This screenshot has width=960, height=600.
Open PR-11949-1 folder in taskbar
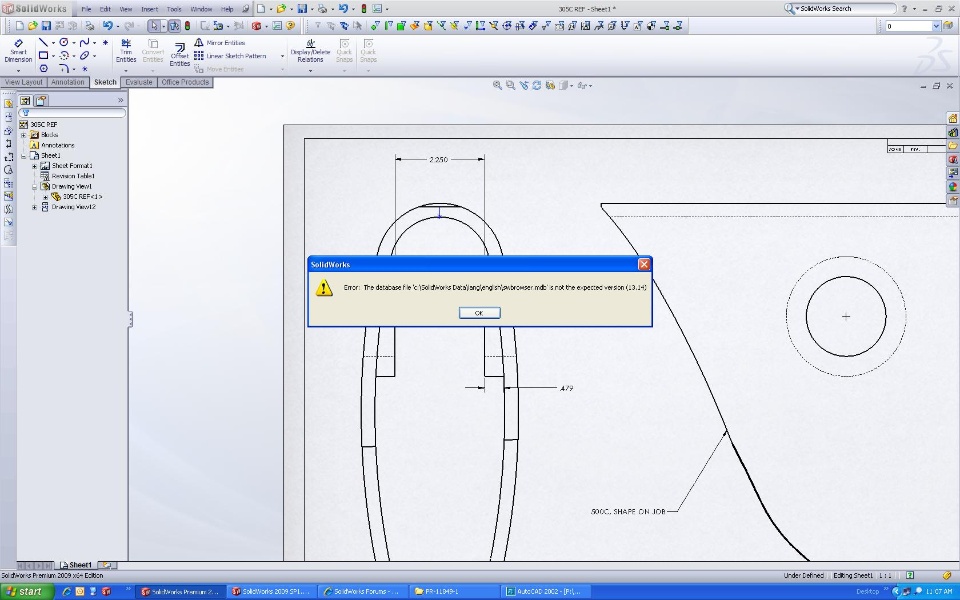[x=453, y=591]
